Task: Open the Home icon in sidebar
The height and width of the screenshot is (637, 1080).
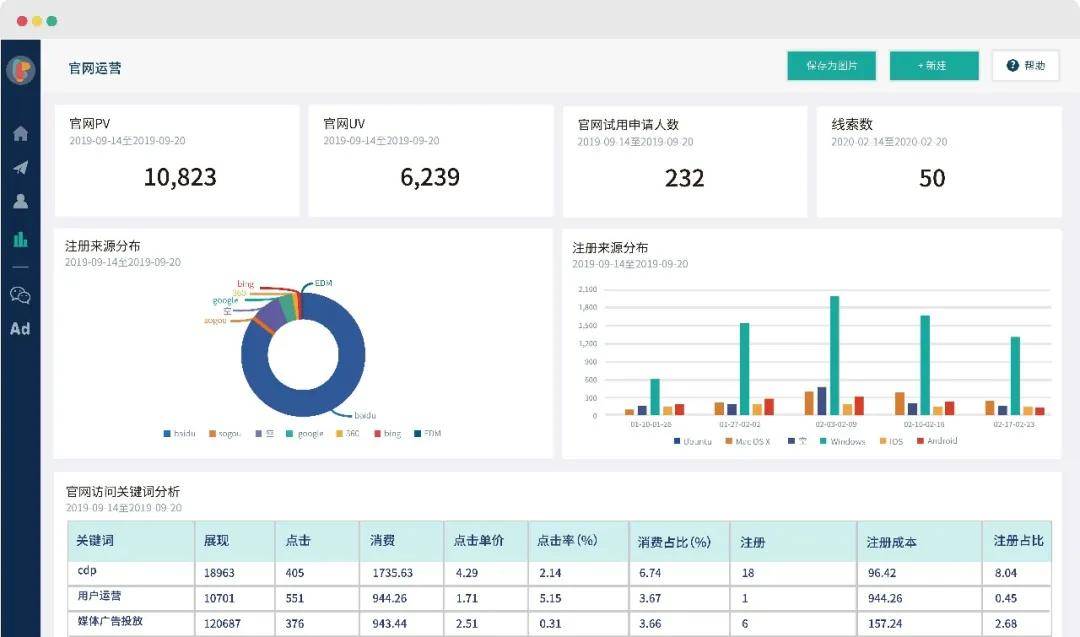Action: click(x=20, y=132)
